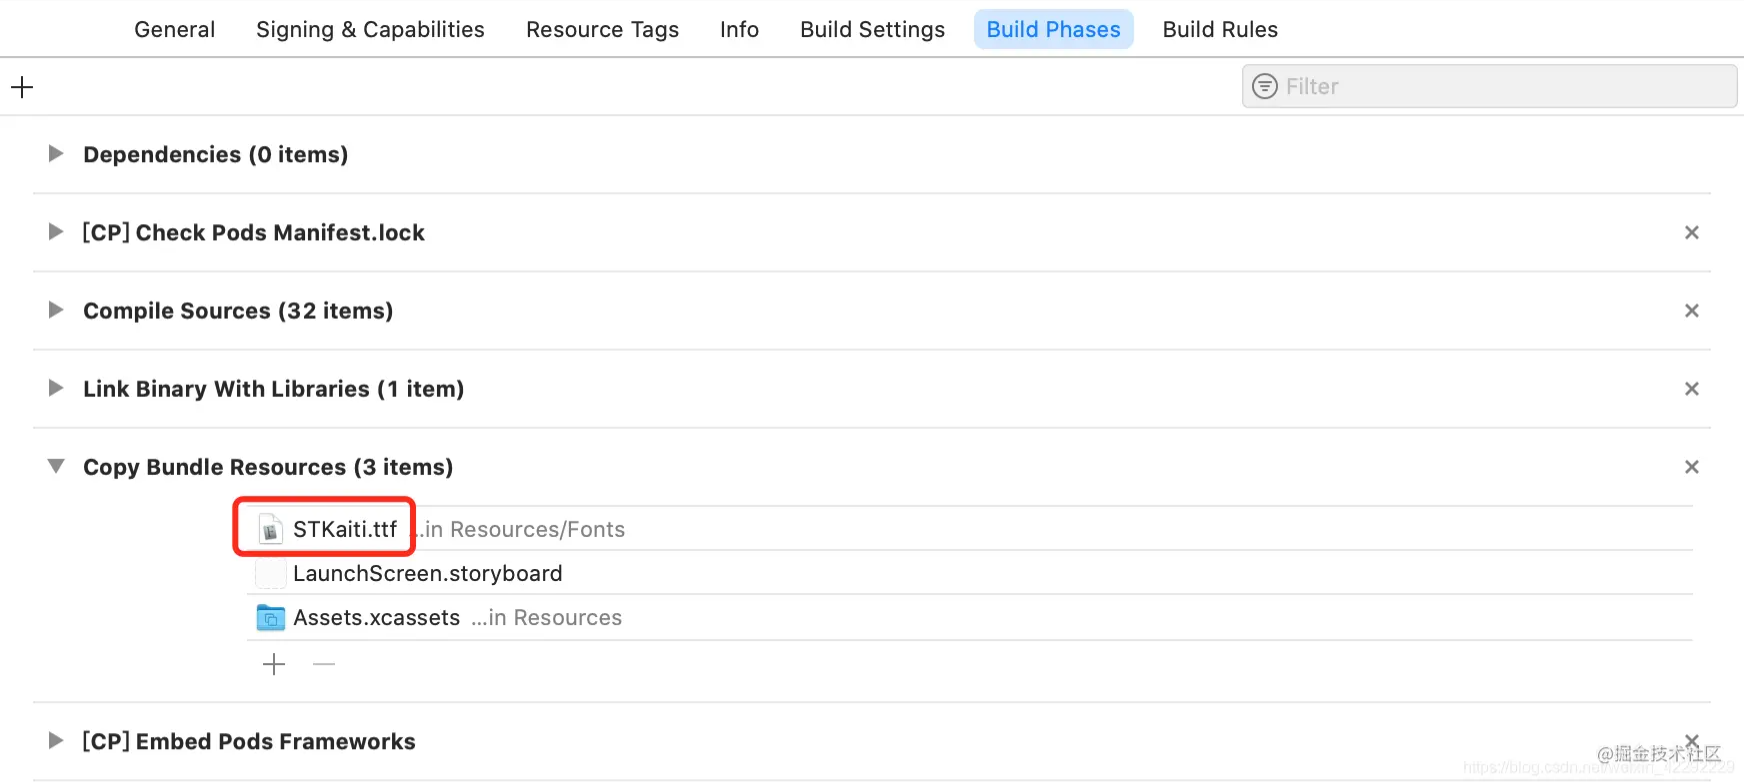Image resolution: width=1744 pixels, height=784 pixels.
Task: Expand the Embed Pods Frameworks section
Action: click(x=56, y=741)
